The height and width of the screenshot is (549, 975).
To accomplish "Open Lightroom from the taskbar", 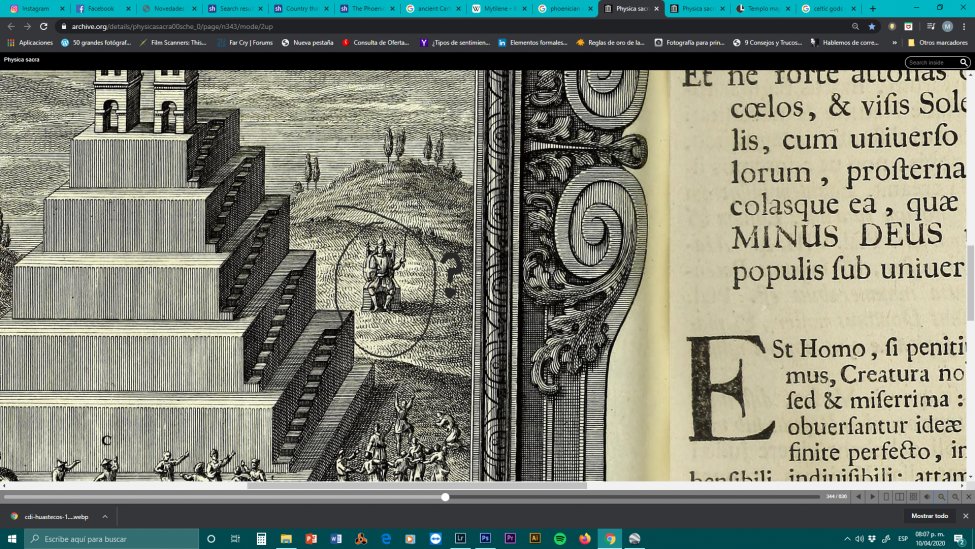I will 460,538.
